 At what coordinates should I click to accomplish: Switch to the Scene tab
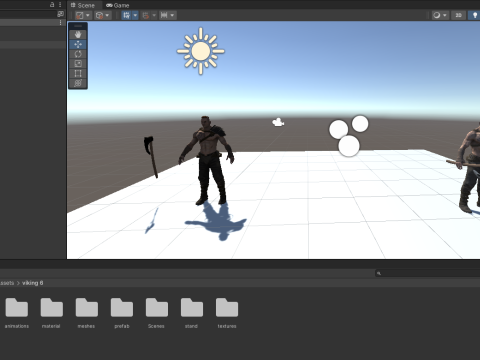tap(83, 5)
